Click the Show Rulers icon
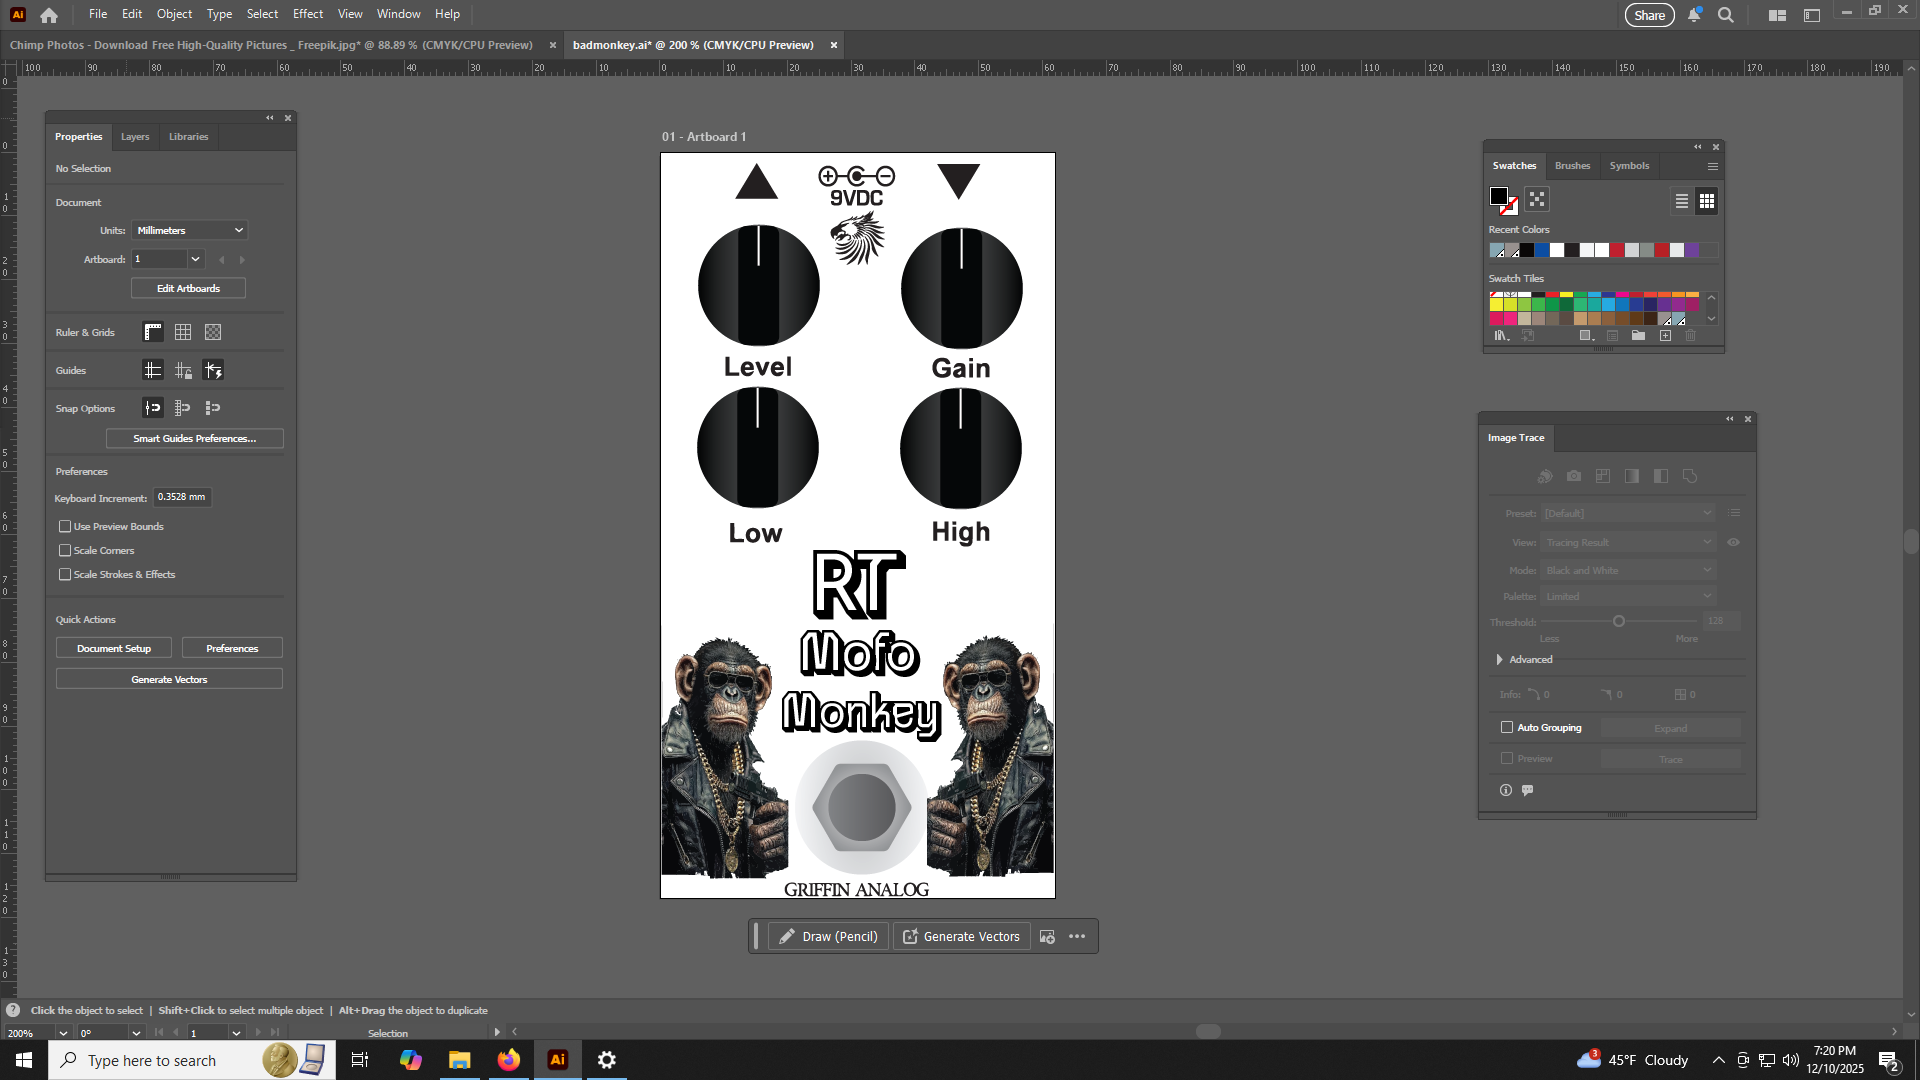The width and height of the screenshot is (1920, 1080). (x=153, y=332)
